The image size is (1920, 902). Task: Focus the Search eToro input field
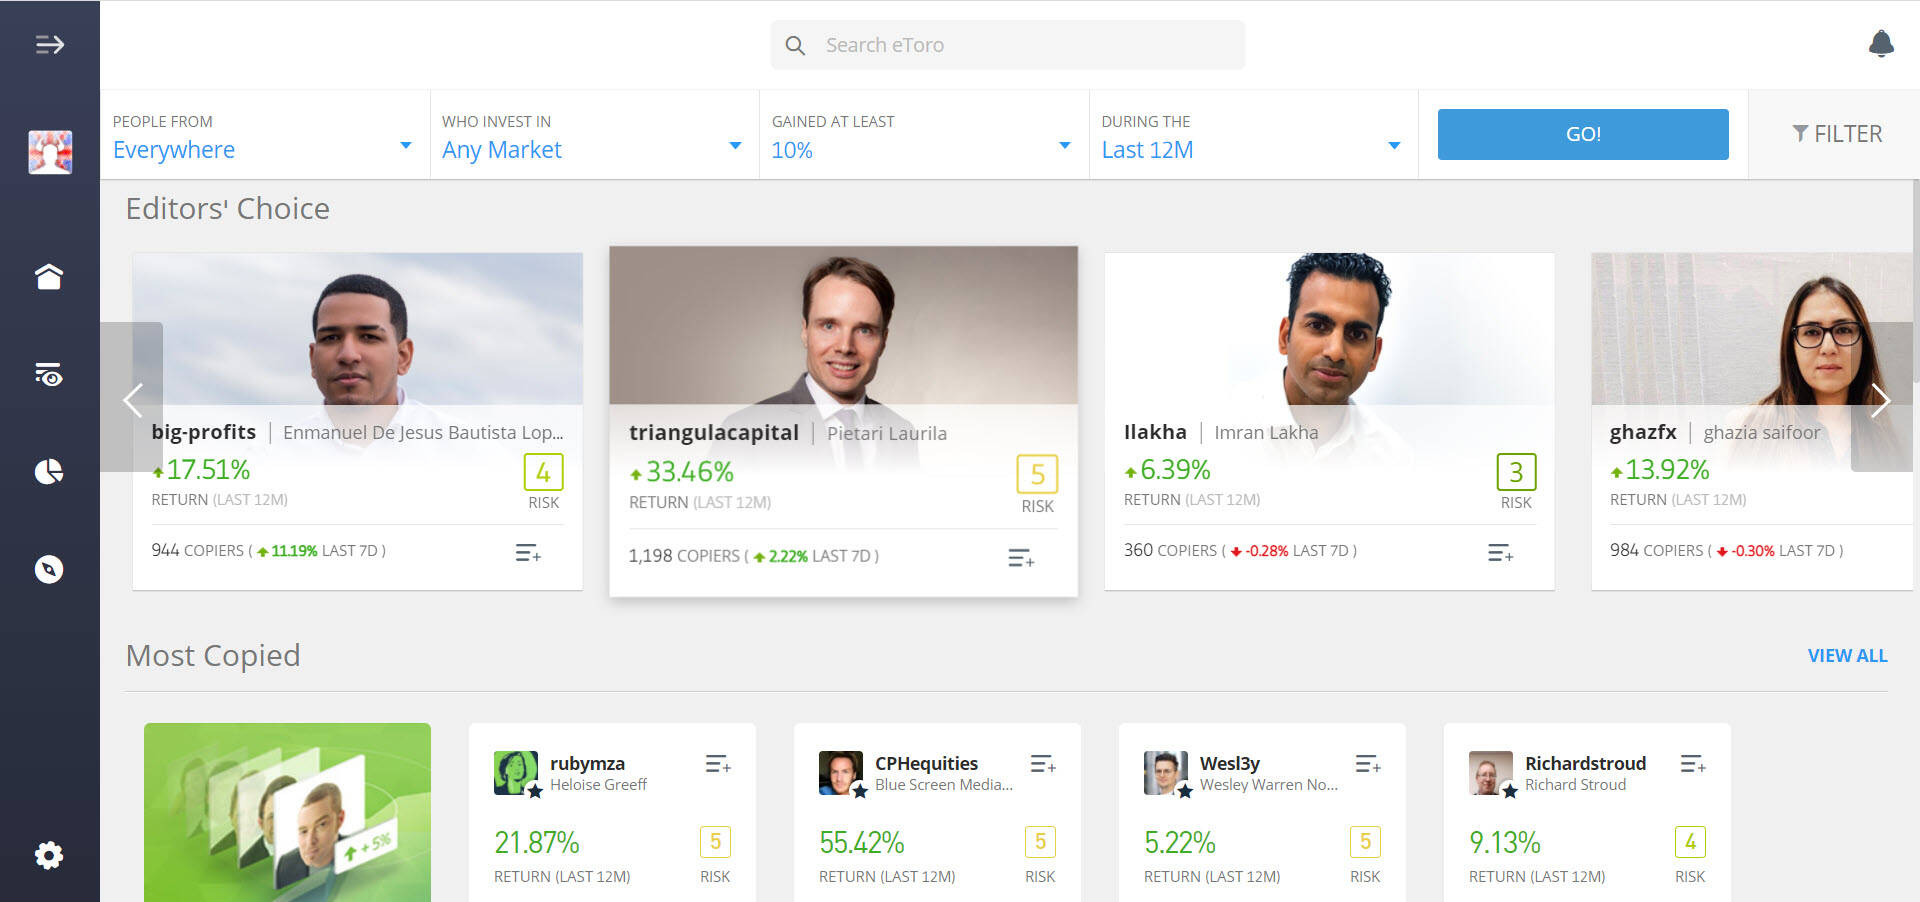[x=1008, y=45]
